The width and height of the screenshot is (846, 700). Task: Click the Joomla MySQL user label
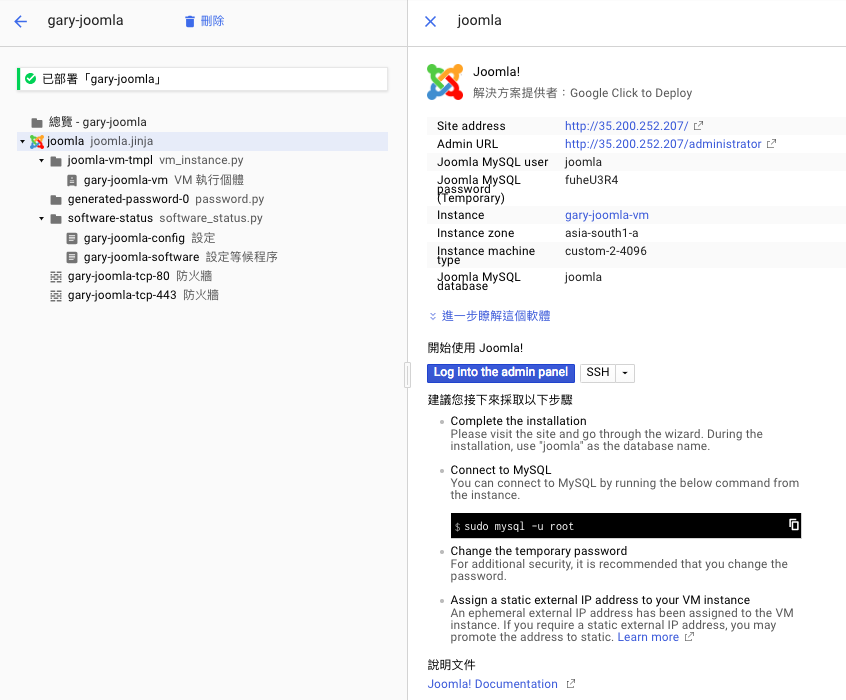(493, 162)
